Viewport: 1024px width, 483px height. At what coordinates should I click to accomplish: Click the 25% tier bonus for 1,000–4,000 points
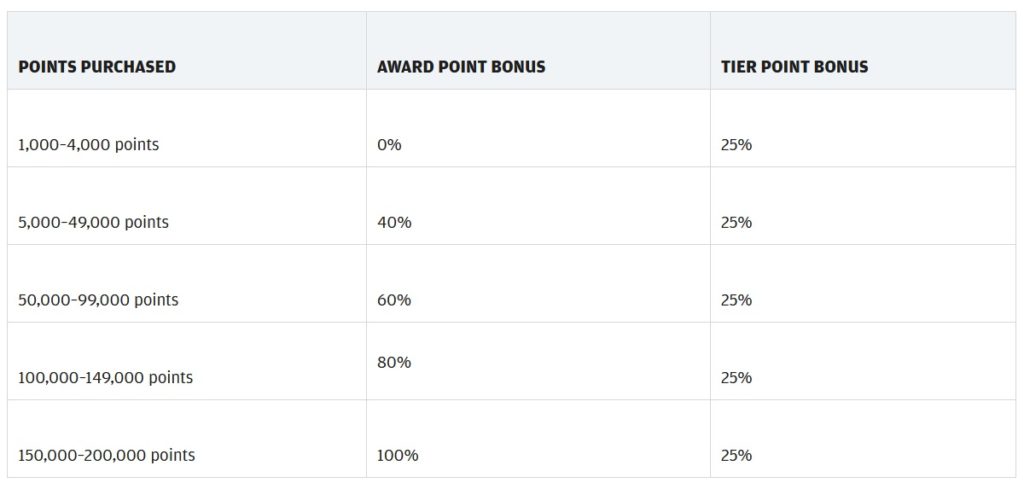736,145
